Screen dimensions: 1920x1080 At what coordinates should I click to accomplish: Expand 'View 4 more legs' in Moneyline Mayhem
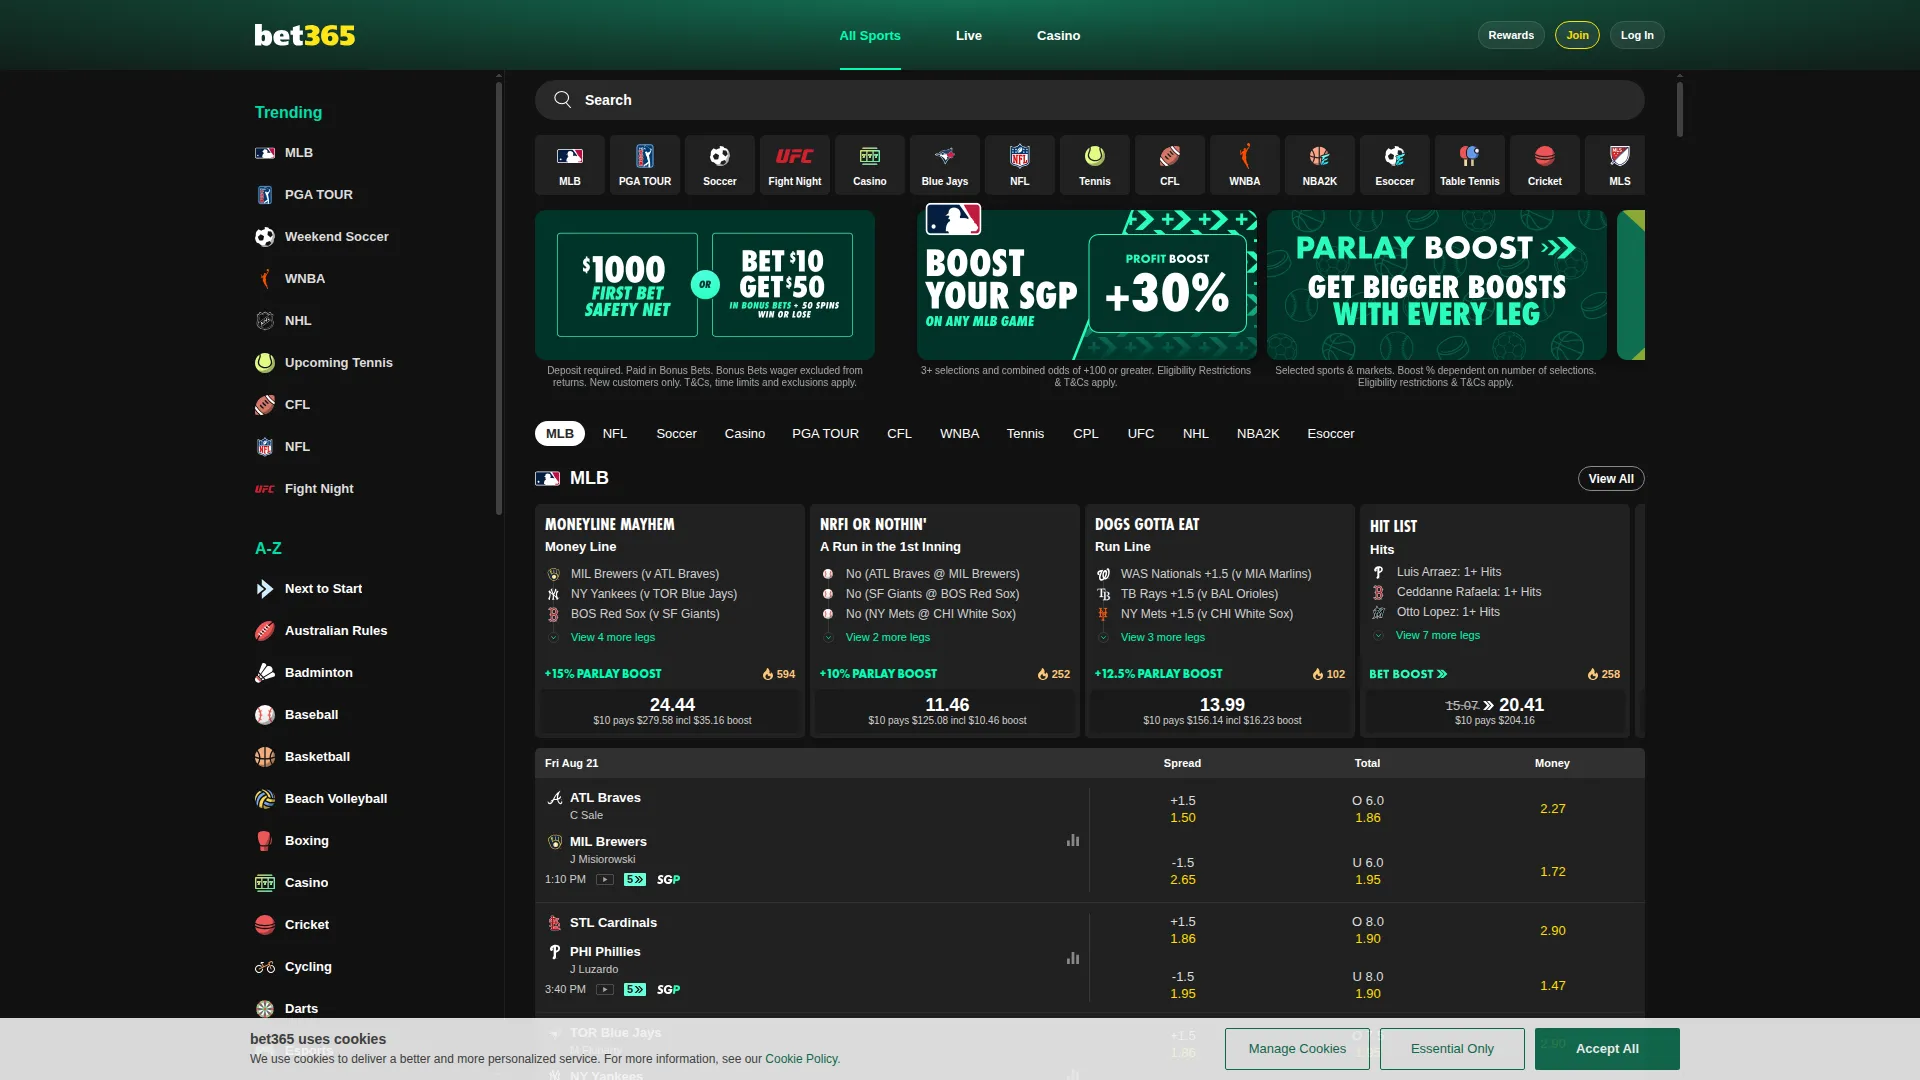[x=612, y=637]
